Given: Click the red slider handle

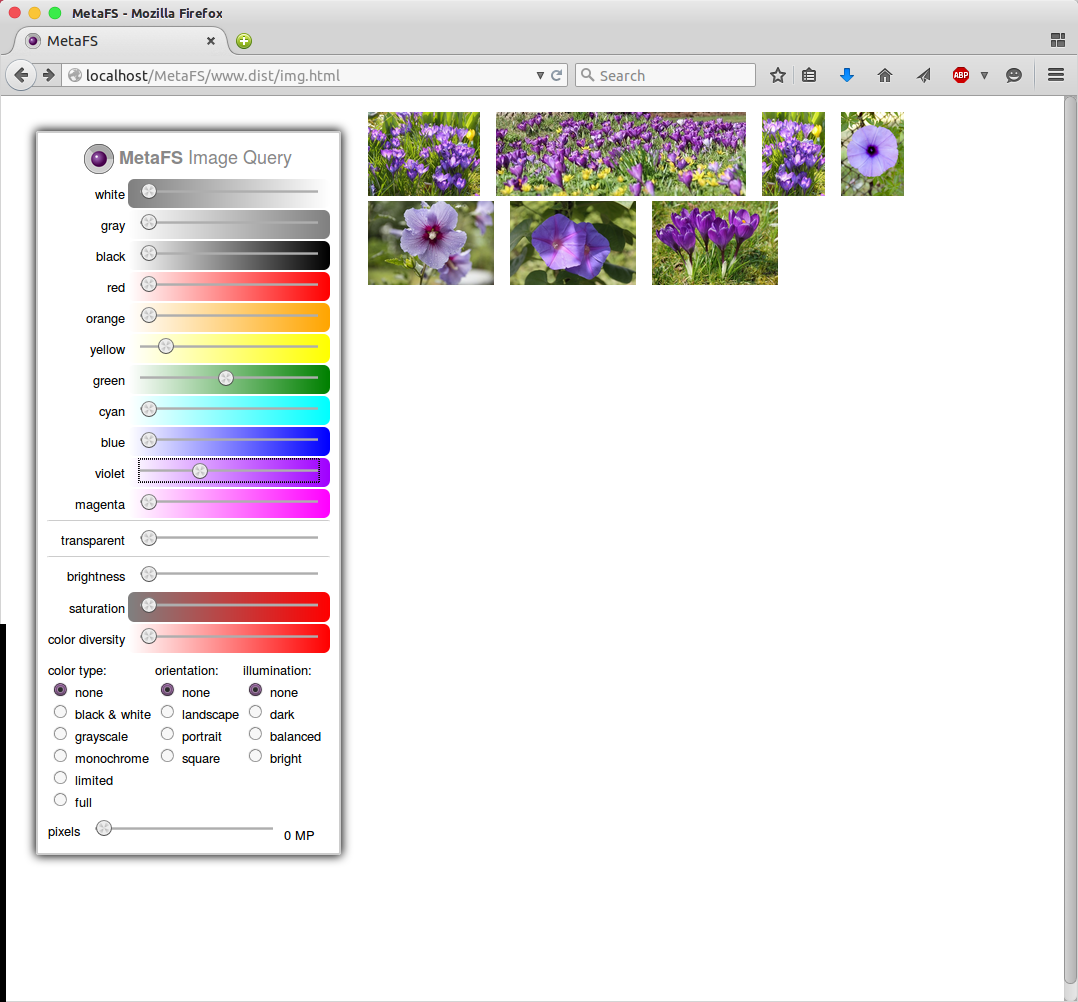Looking at the screenshot, I should [x=148, y=284].
